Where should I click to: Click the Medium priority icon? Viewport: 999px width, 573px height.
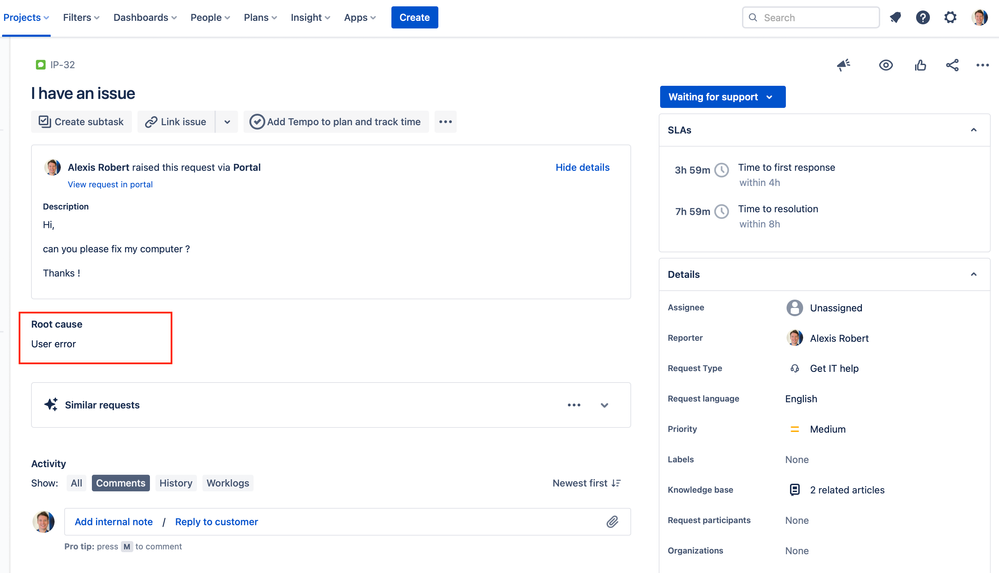[794, 430]
